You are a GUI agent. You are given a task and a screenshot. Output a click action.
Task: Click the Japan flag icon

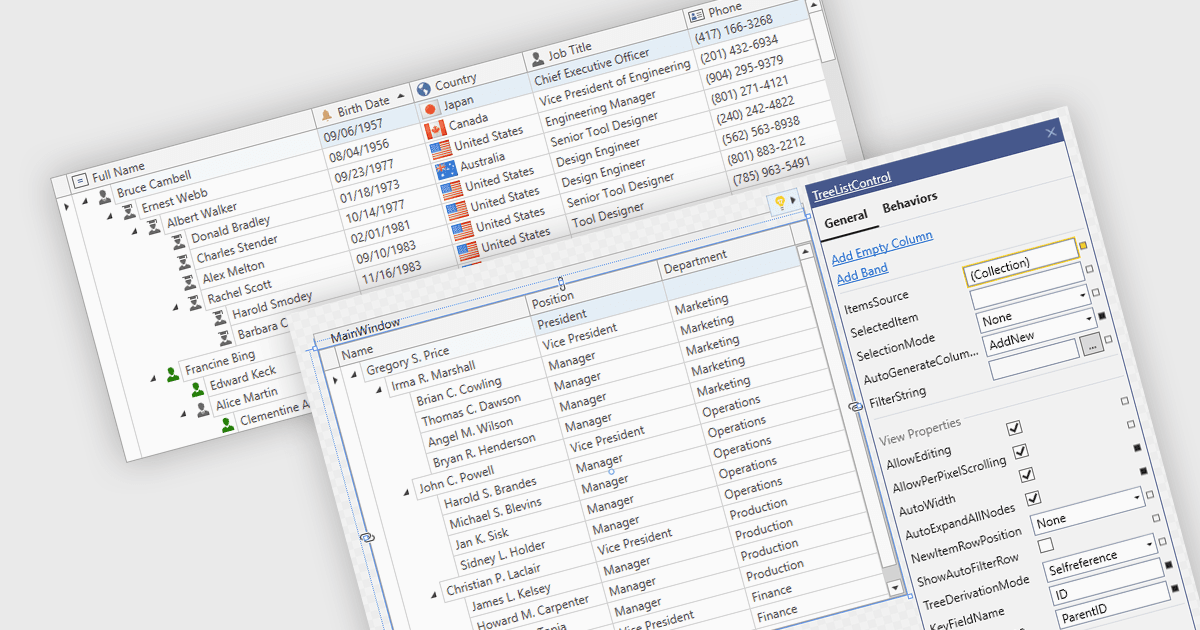[431, 108]
